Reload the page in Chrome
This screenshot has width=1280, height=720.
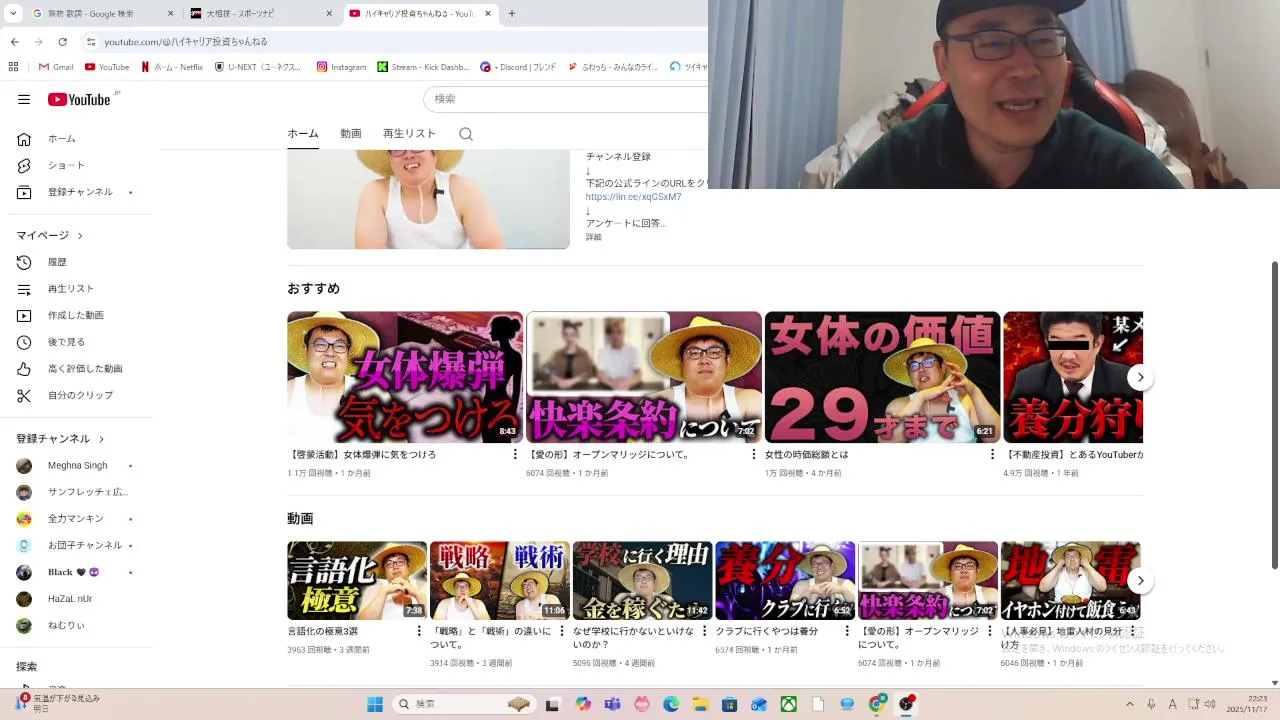[x=63, y=42]
